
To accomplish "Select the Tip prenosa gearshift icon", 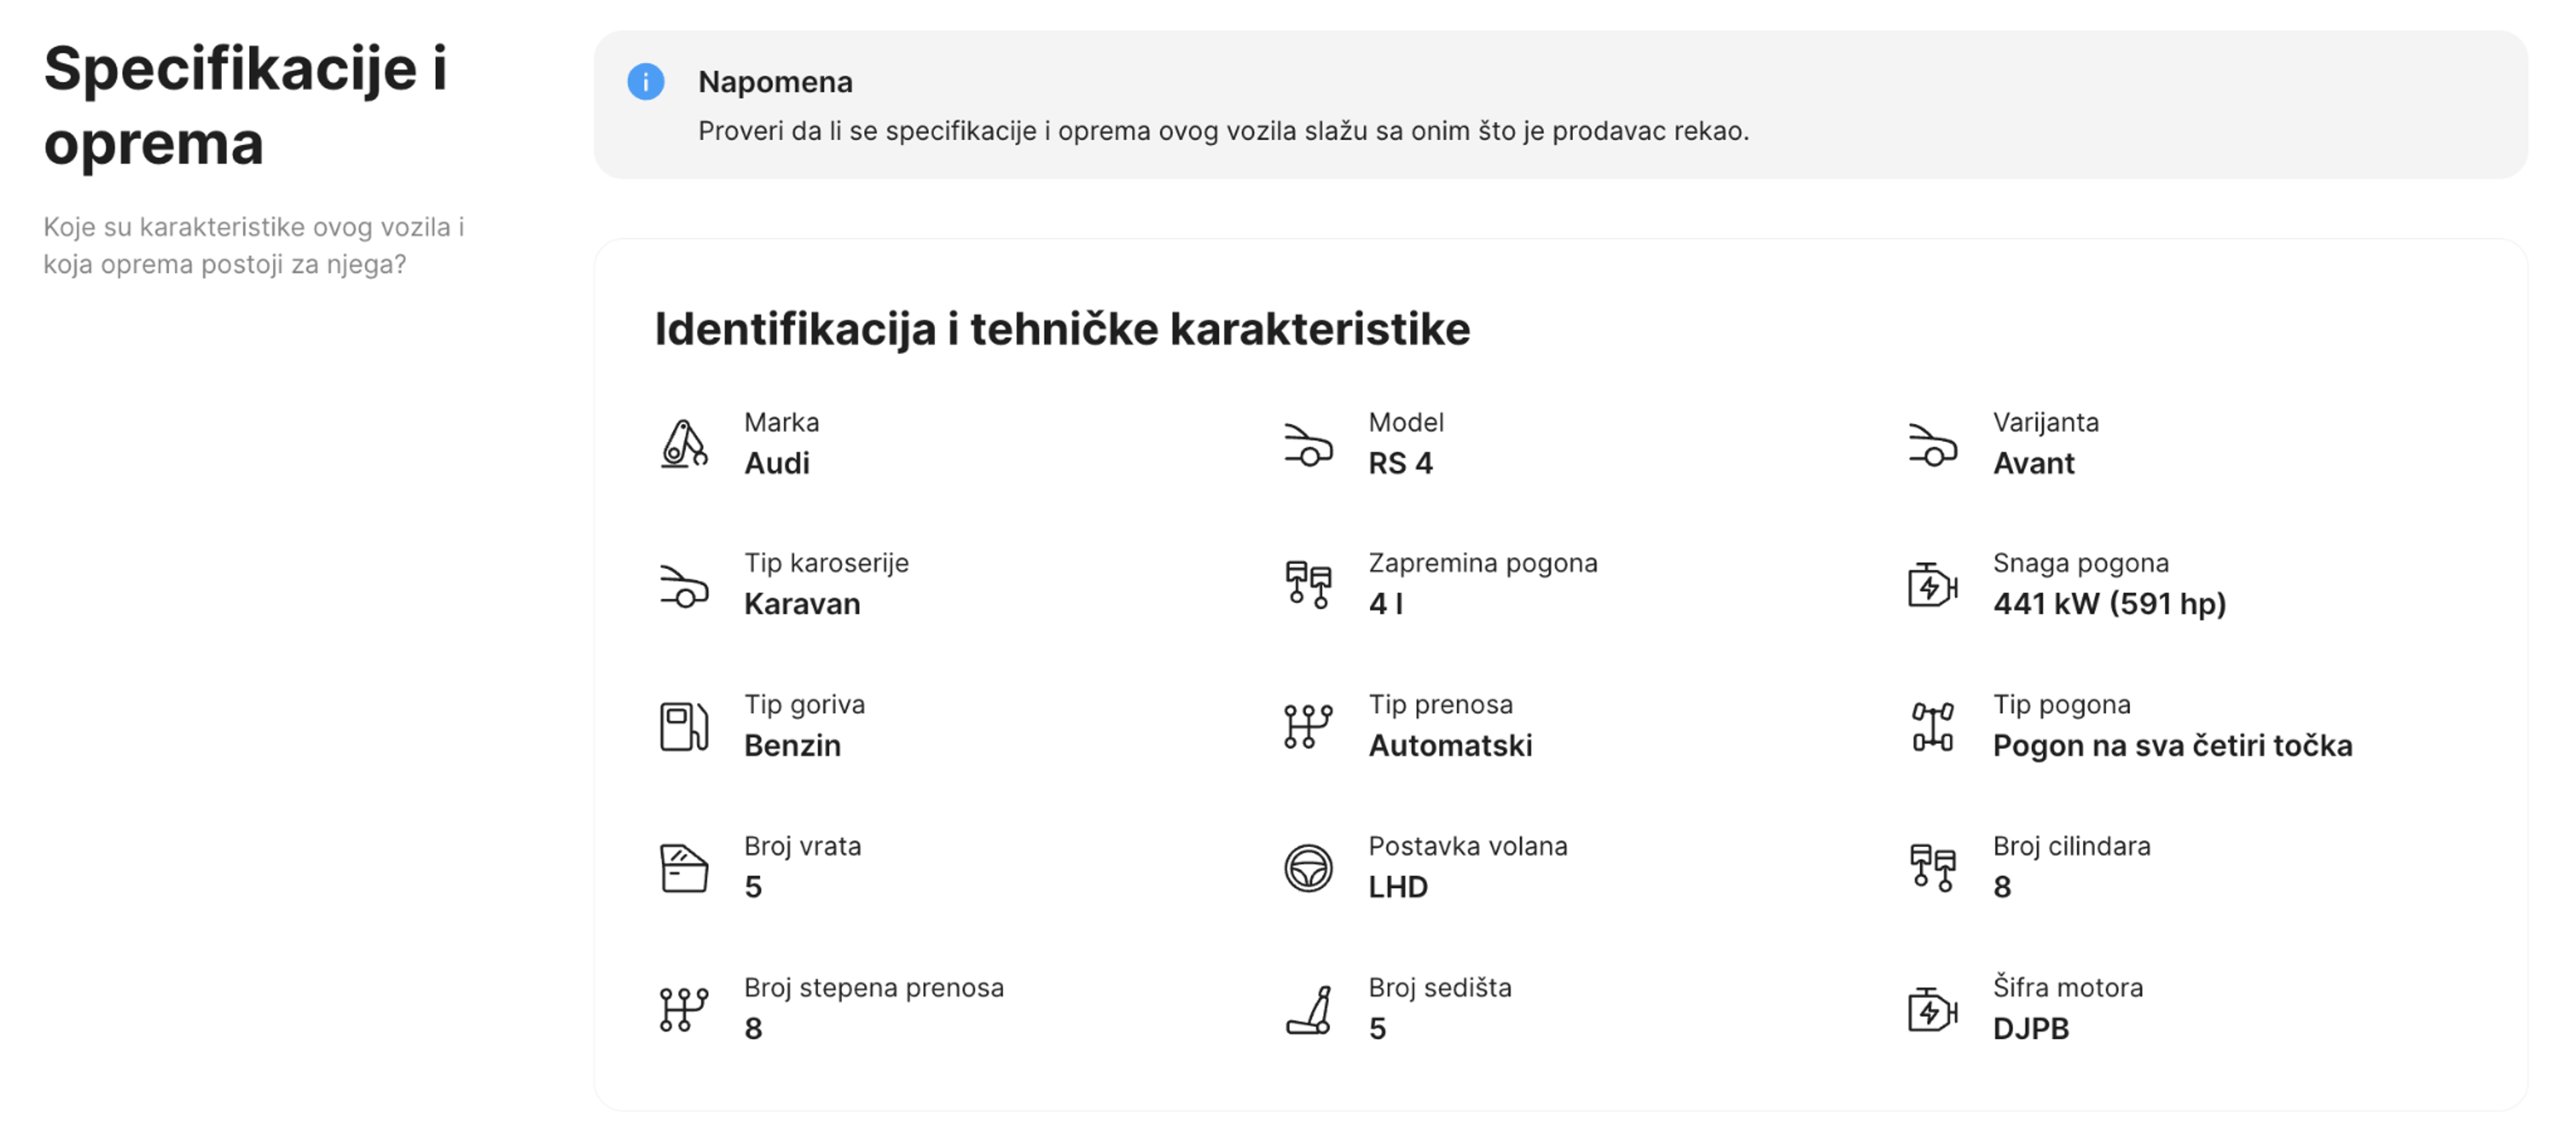I will 1310,726.
